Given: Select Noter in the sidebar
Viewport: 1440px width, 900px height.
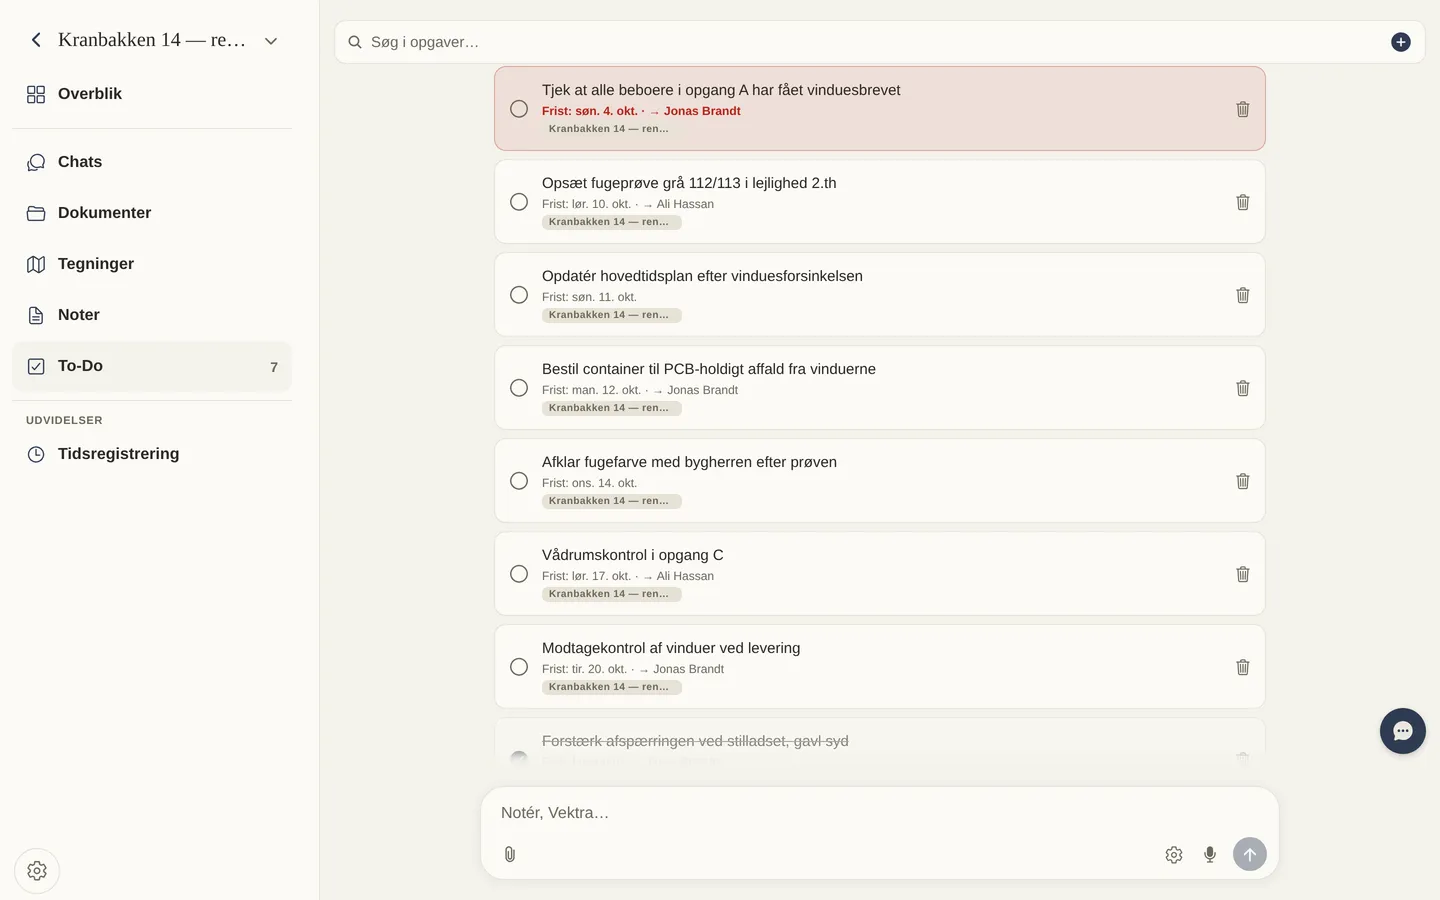Looking at the screenshot, I should coord(152,315).
